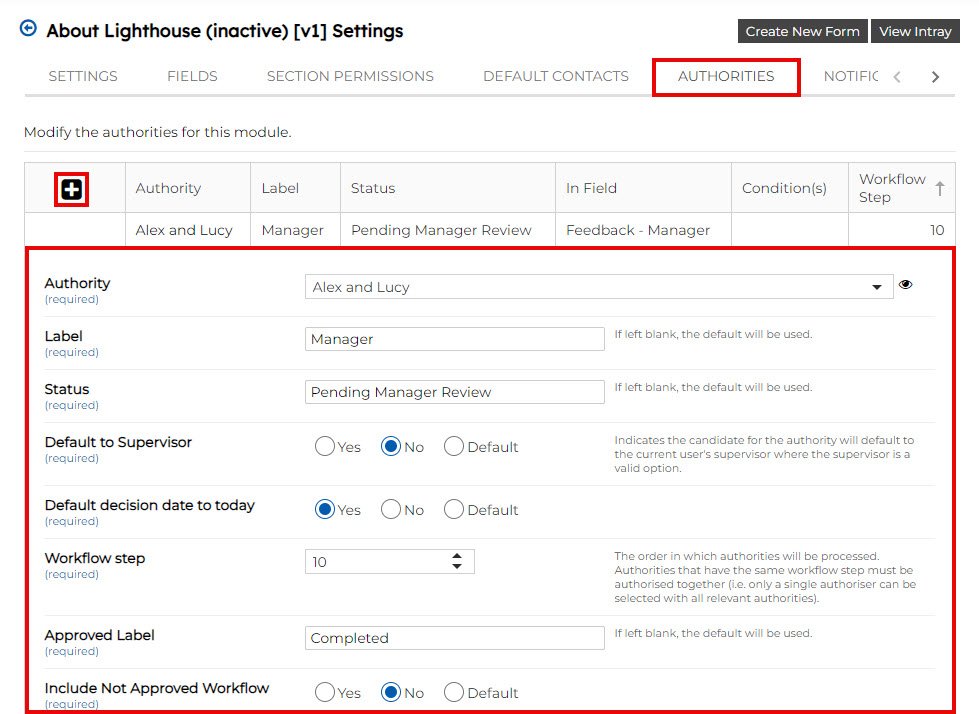Select the Alex and Lucy authority row
This screenshot has width=979, height=714.
coord(184,230)
